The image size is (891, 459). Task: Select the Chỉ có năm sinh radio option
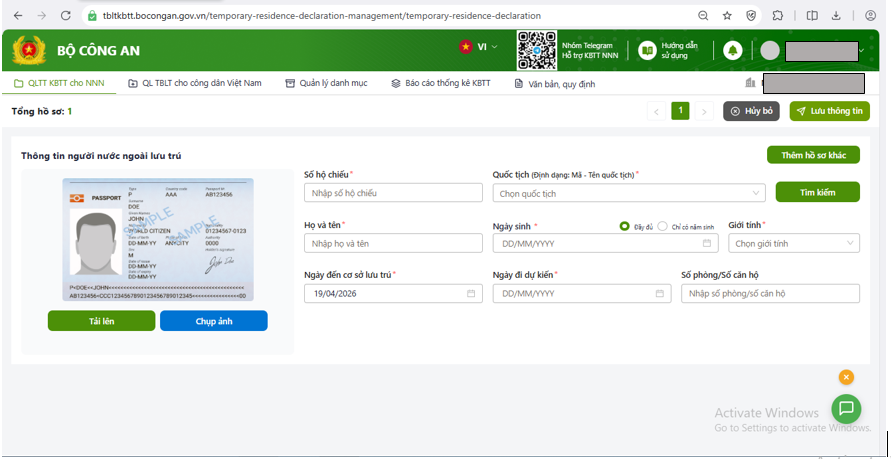click(662, 227)
